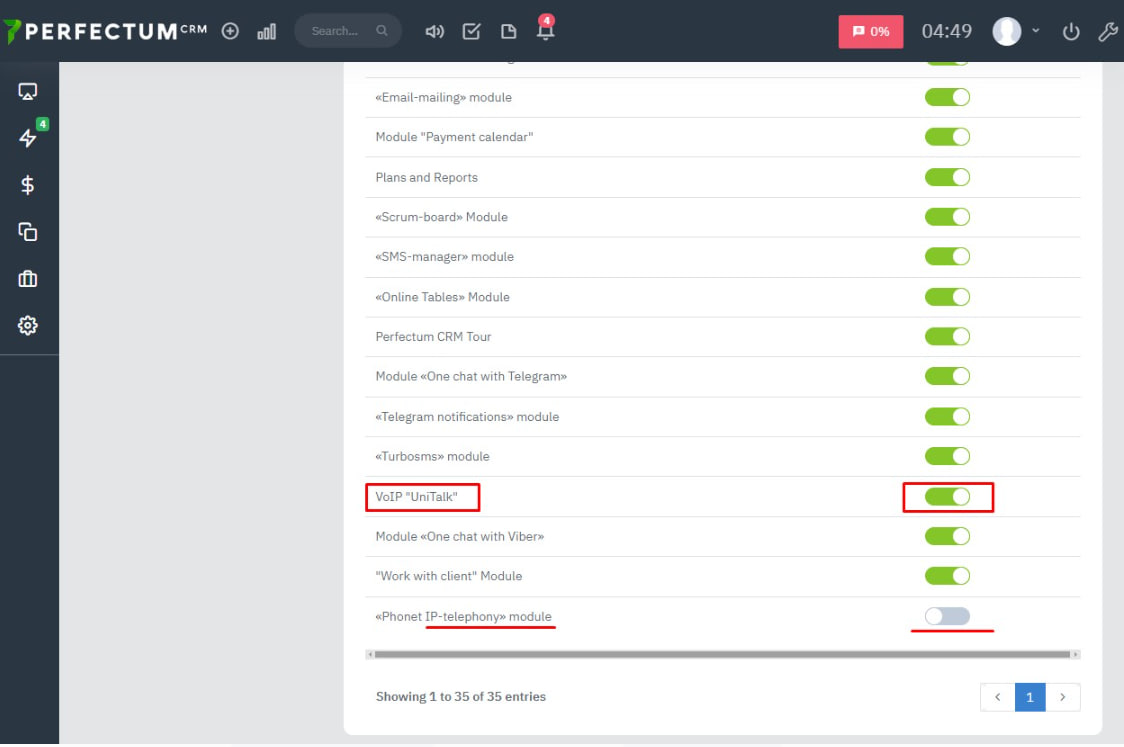Click the megaphone announcements icon

(x=434, y=31)
